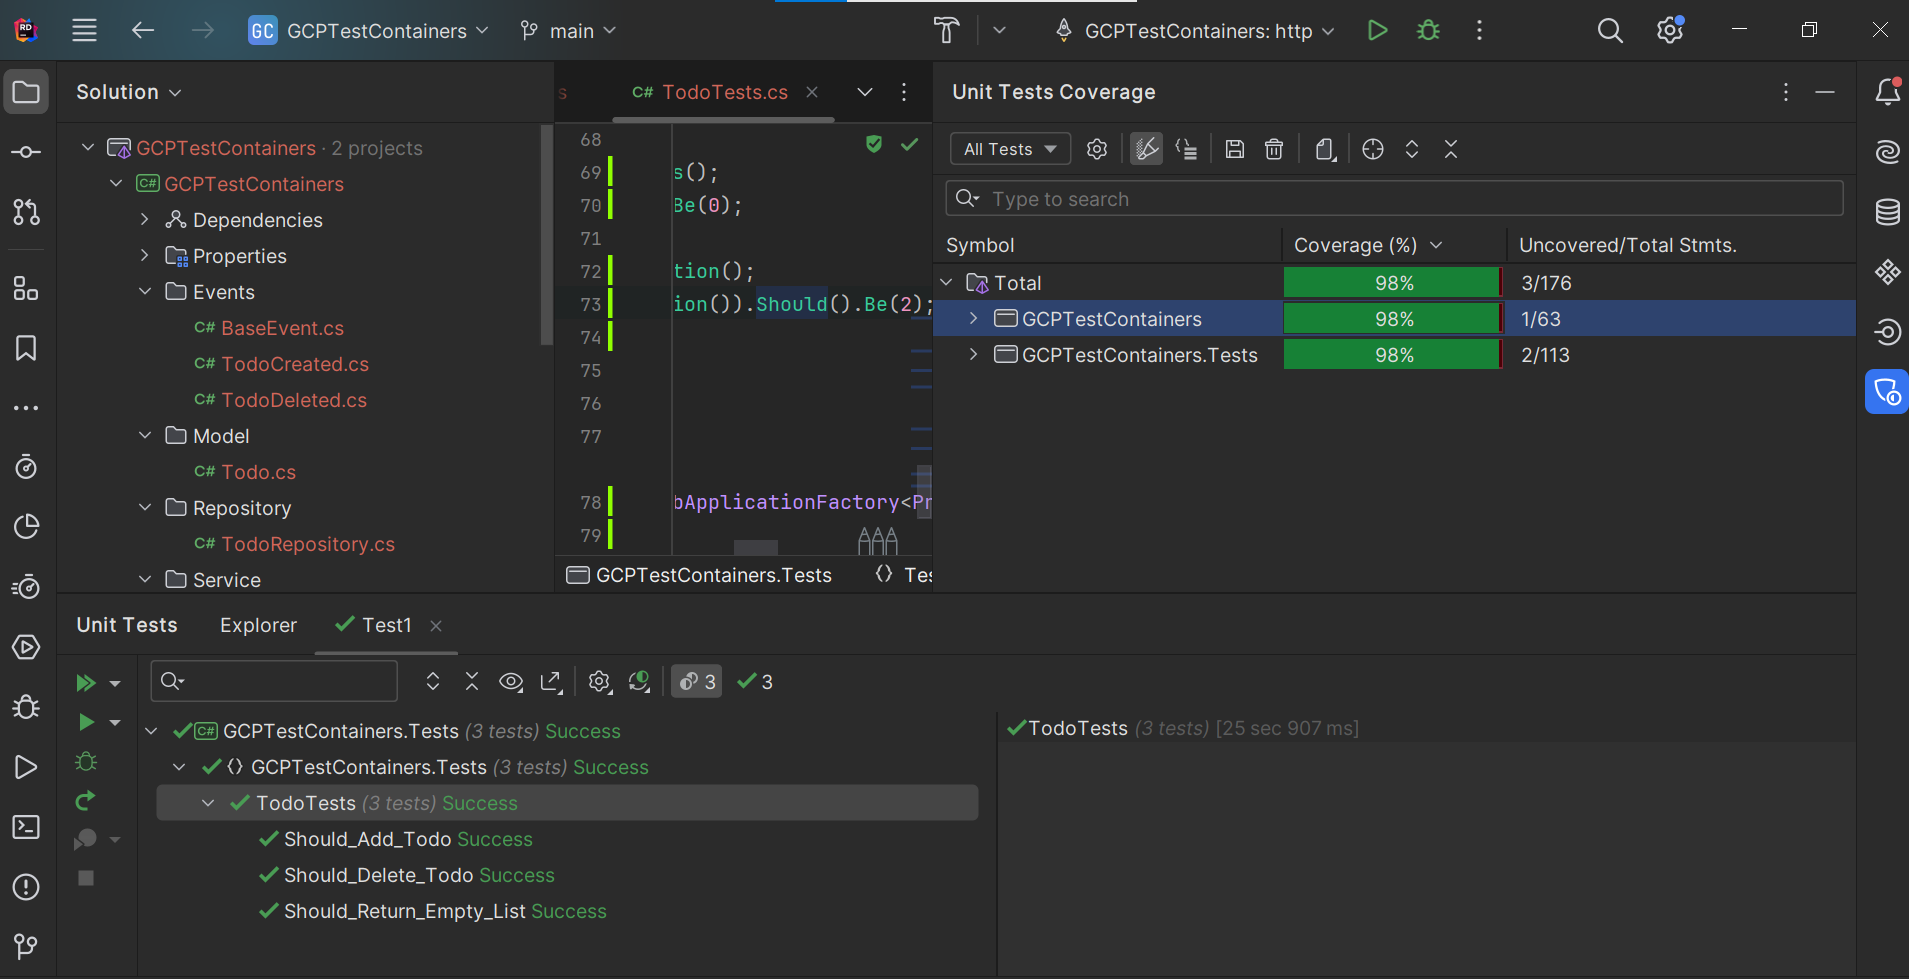Toggle code highlighting in coverage toolbar
The image size is (1909, 979).
1146,149
